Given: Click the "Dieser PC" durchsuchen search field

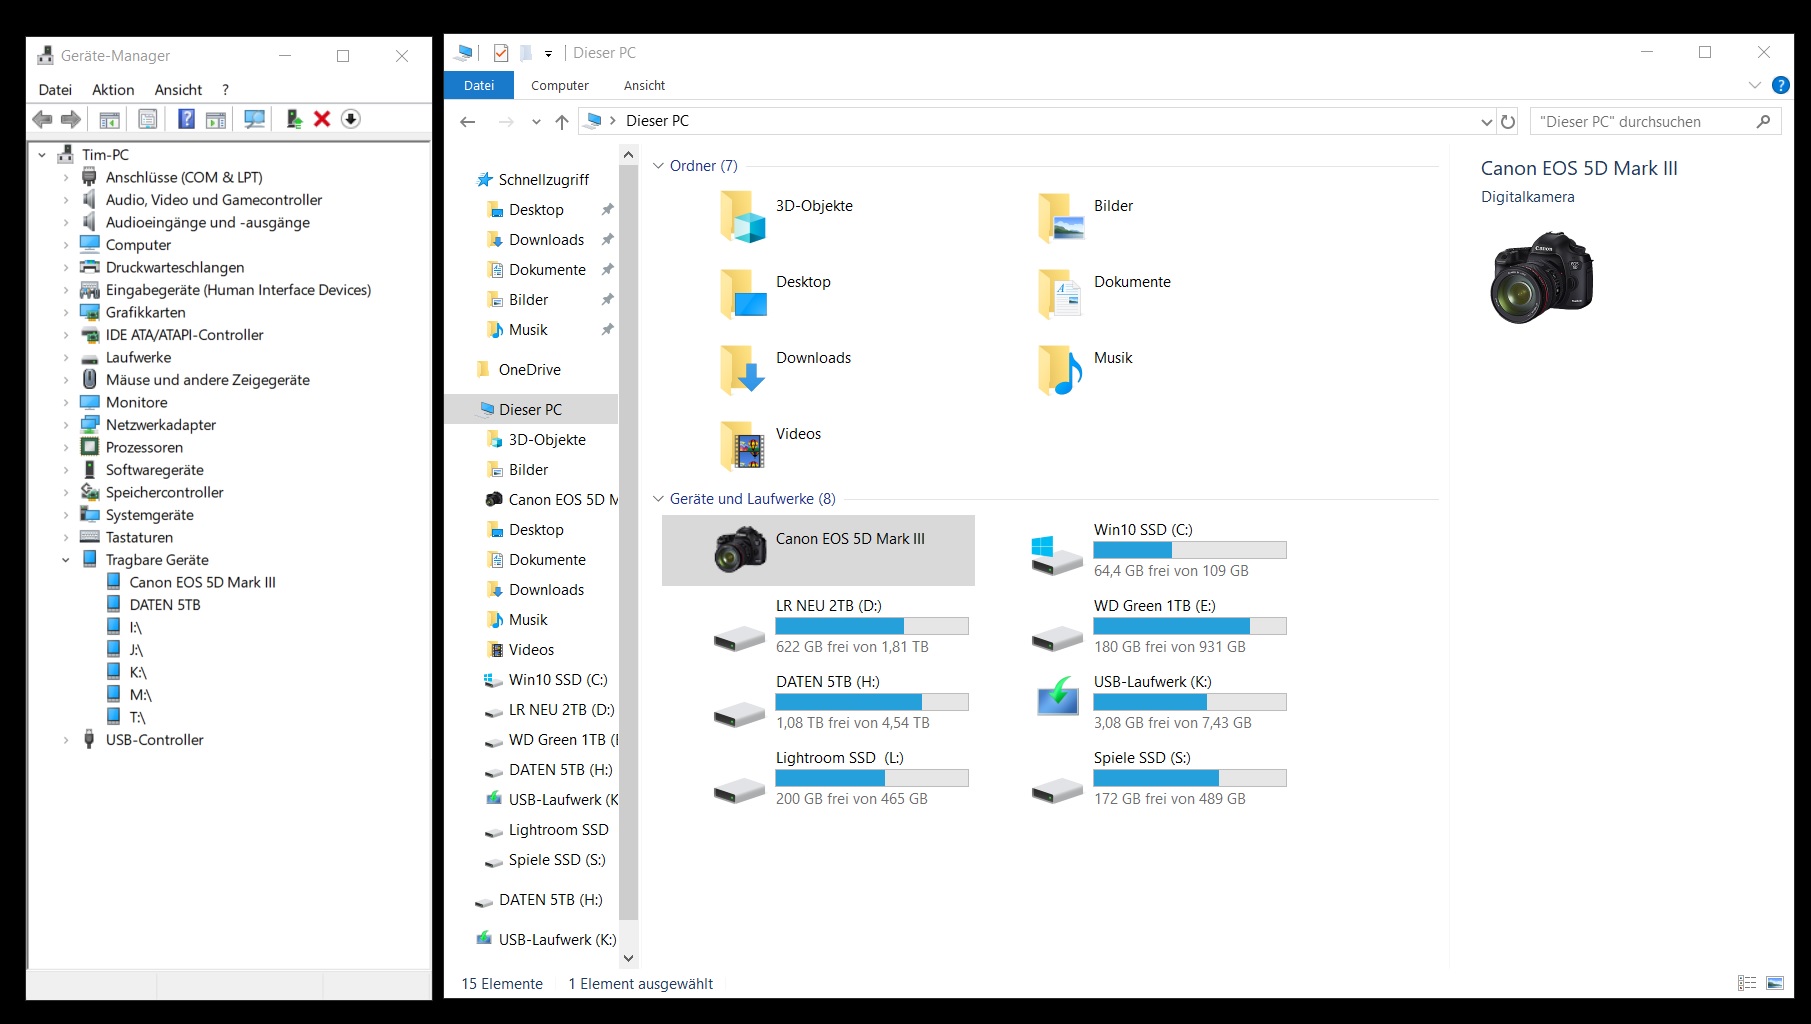Looking at the screenshot, I should 1643,121.
